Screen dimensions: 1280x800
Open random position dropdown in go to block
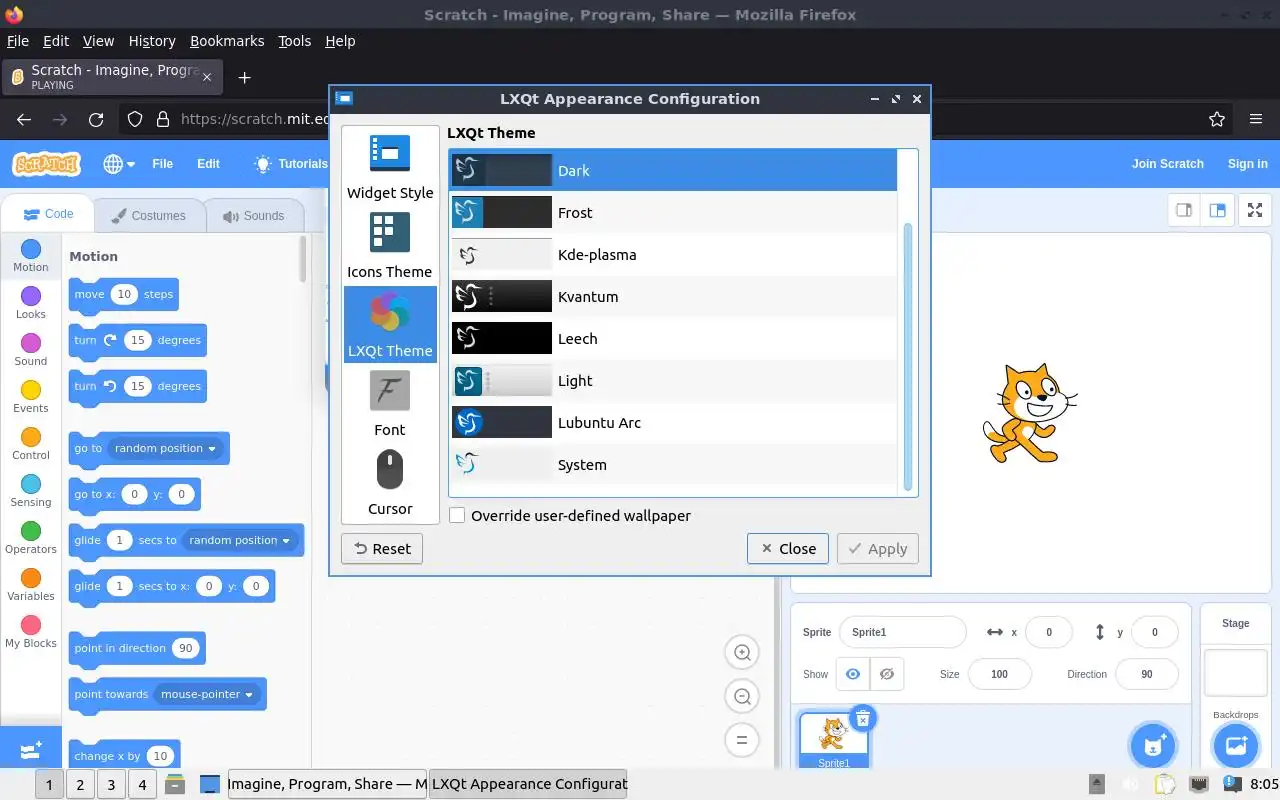166,448
